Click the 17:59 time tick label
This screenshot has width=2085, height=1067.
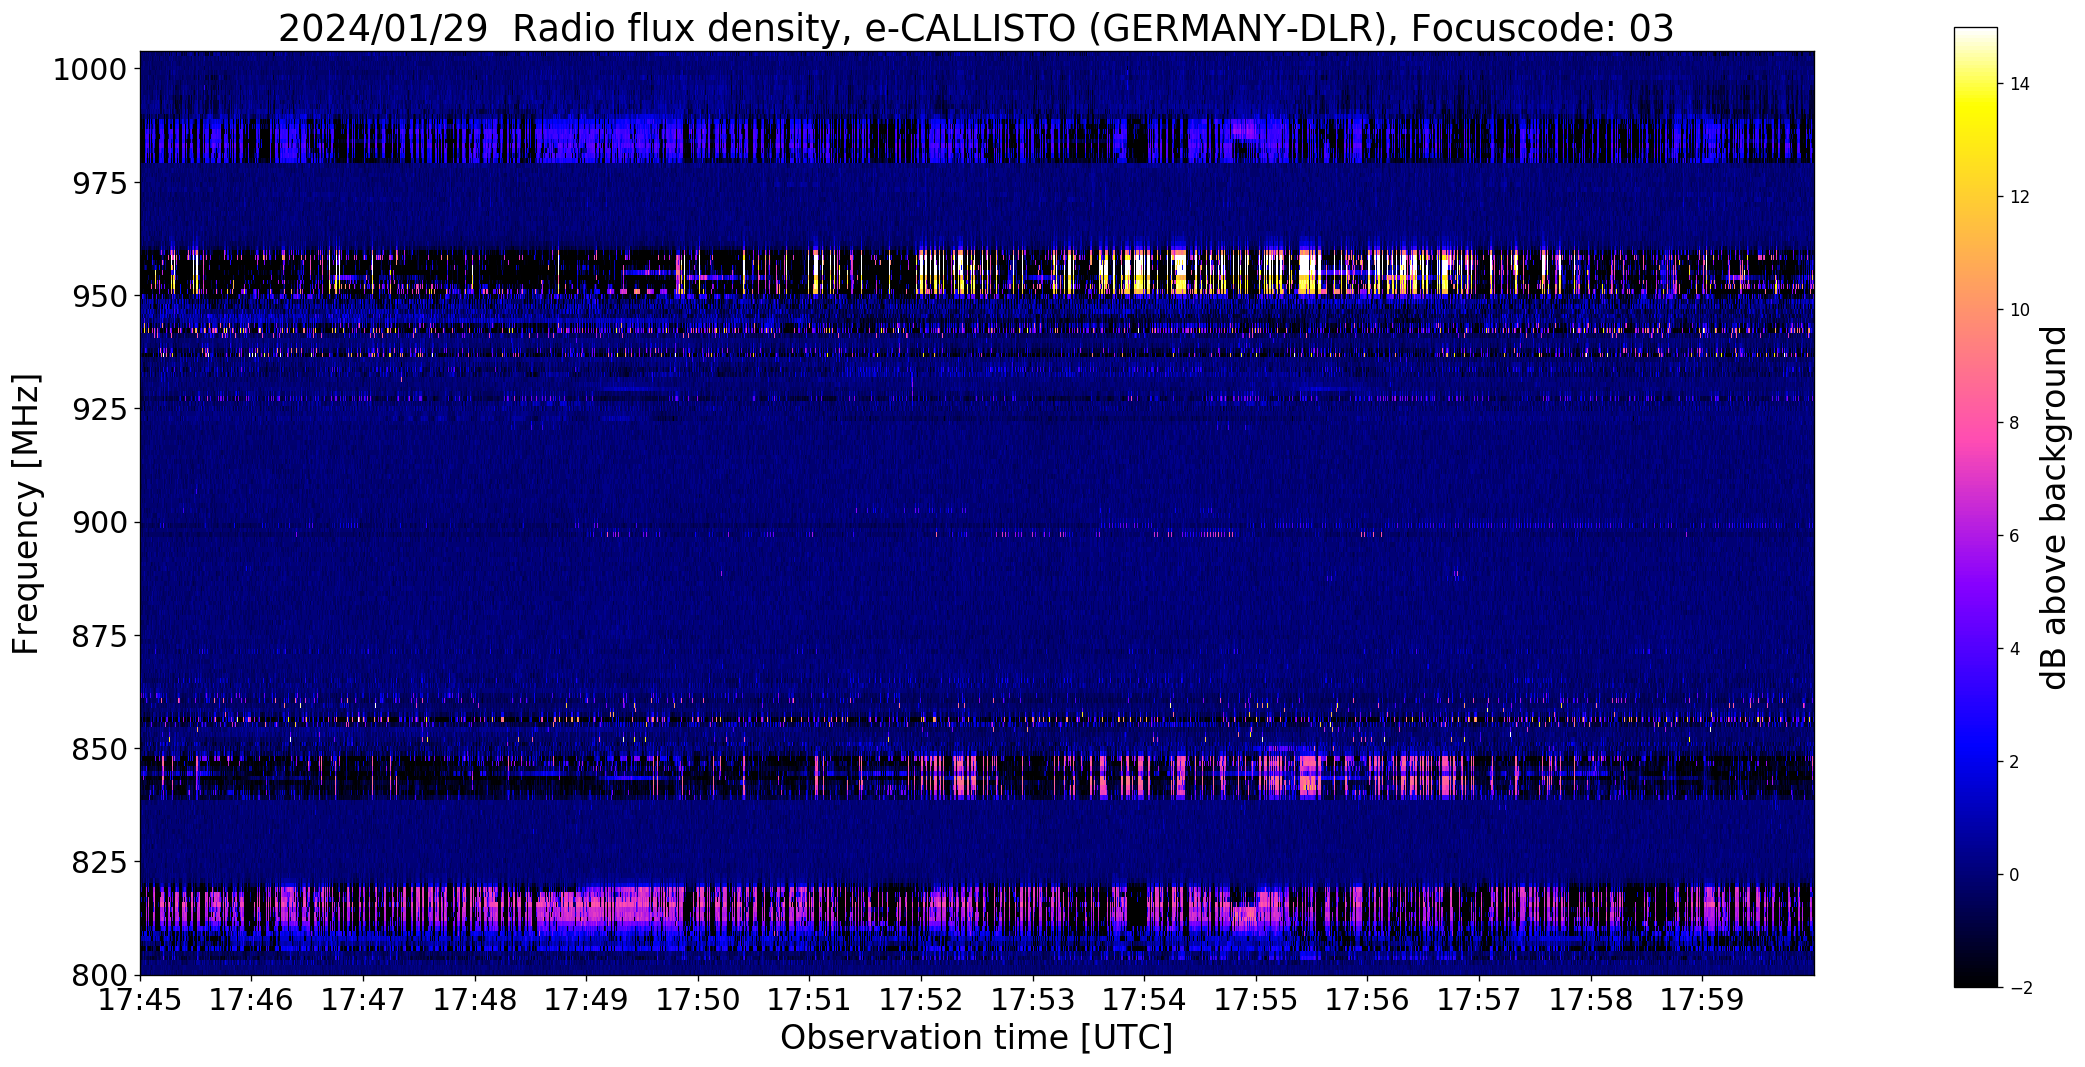1702,1000
